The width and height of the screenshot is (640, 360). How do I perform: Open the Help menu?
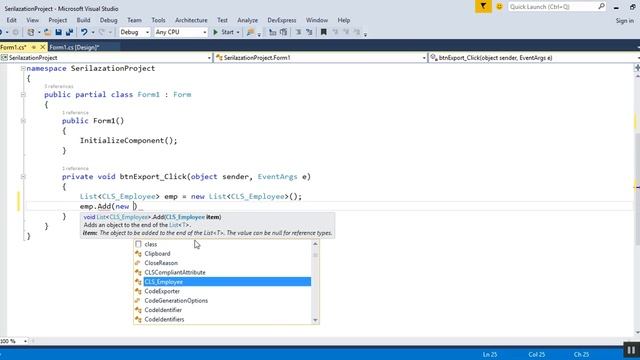[344, 20]
